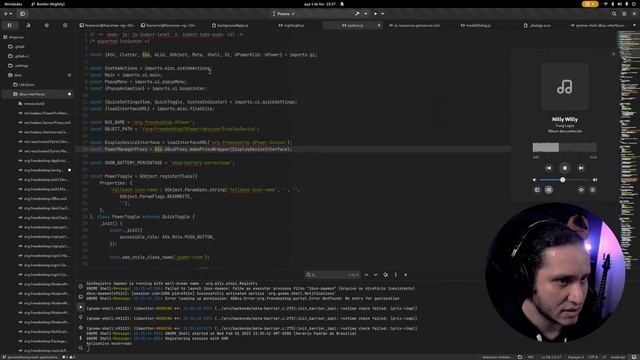Click the terminal search input field
This screenshot has width=640, height=360.
coord(333,275)
